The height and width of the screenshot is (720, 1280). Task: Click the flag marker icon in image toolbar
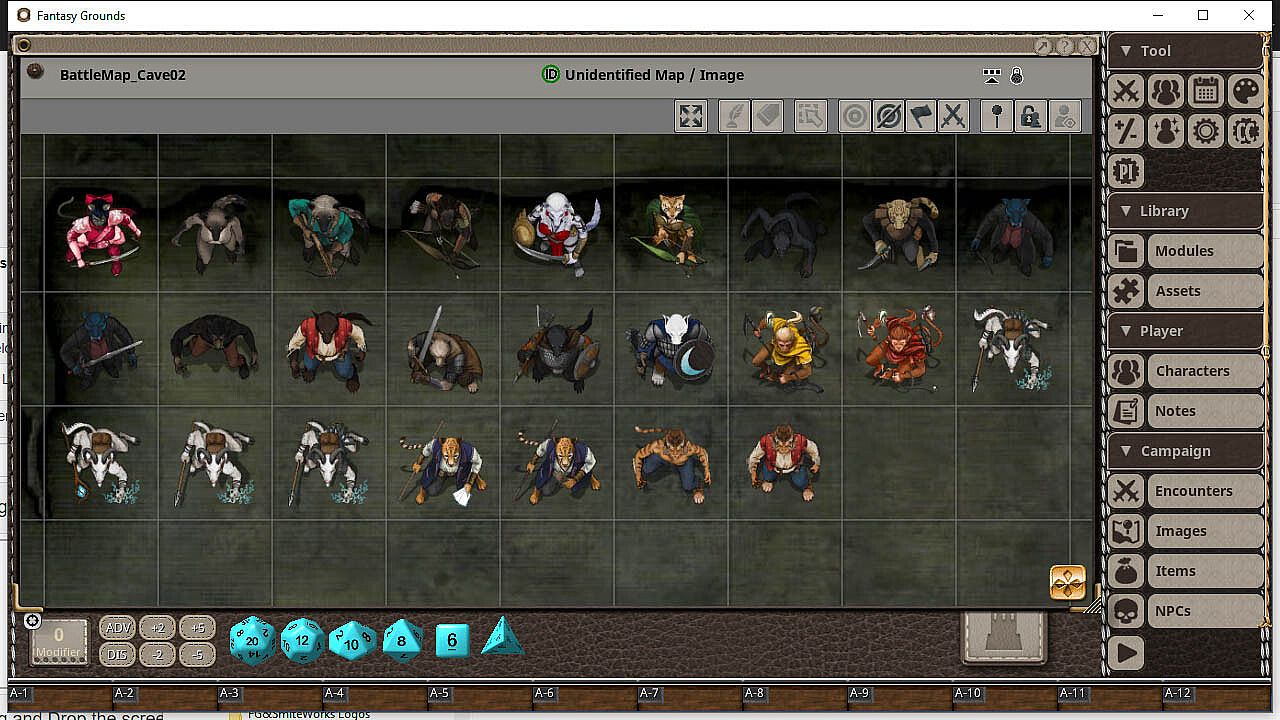tap(921, 116)
